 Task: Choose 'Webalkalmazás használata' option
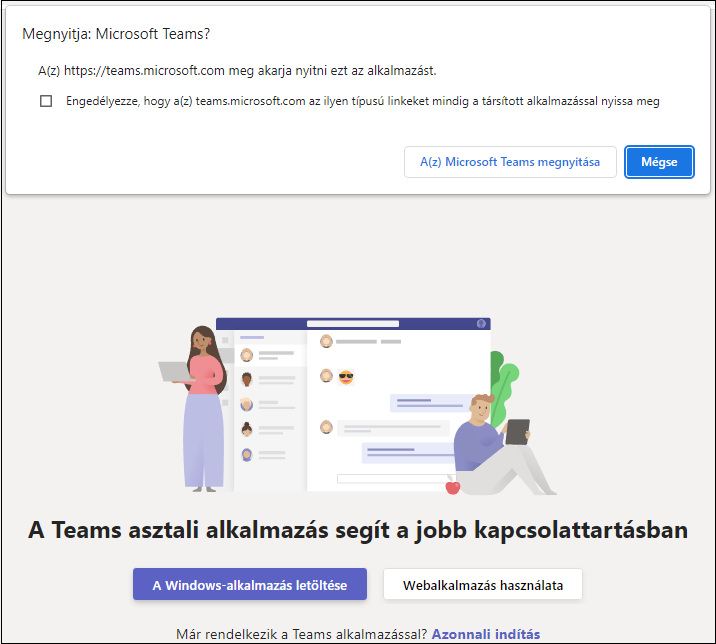[x=482, y=585]
